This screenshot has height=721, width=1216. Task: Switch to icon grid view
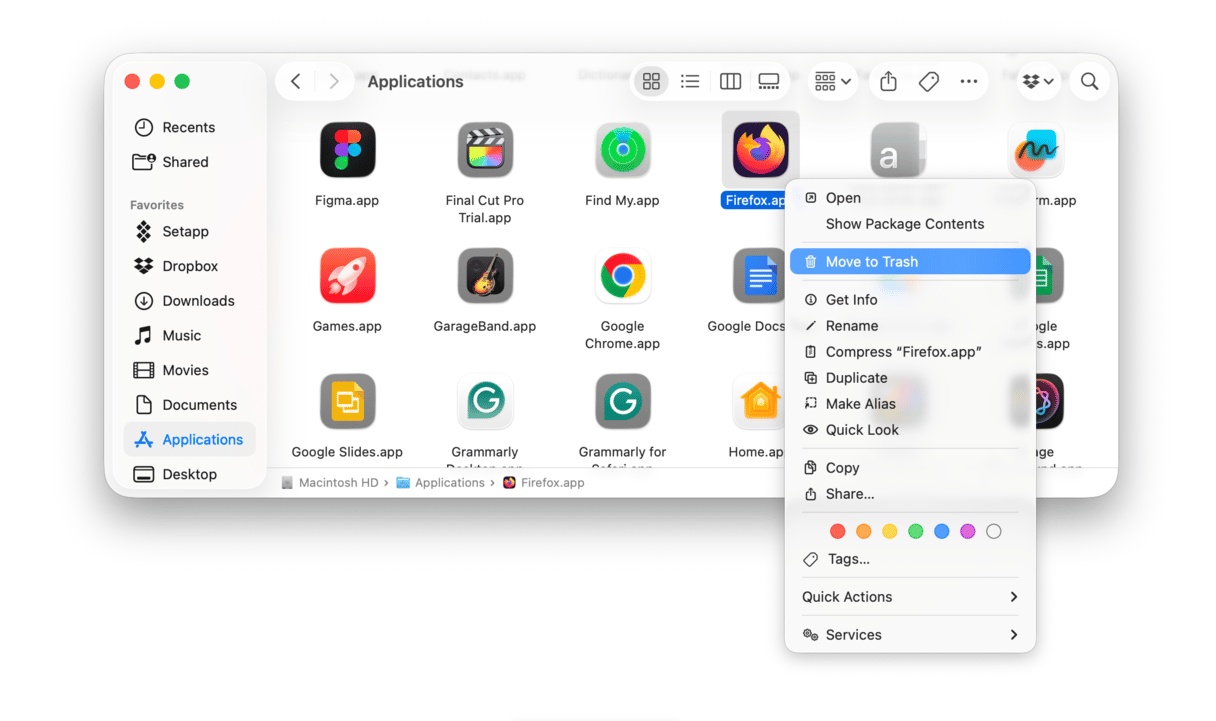pyautogui.click(x=651, y=82)
